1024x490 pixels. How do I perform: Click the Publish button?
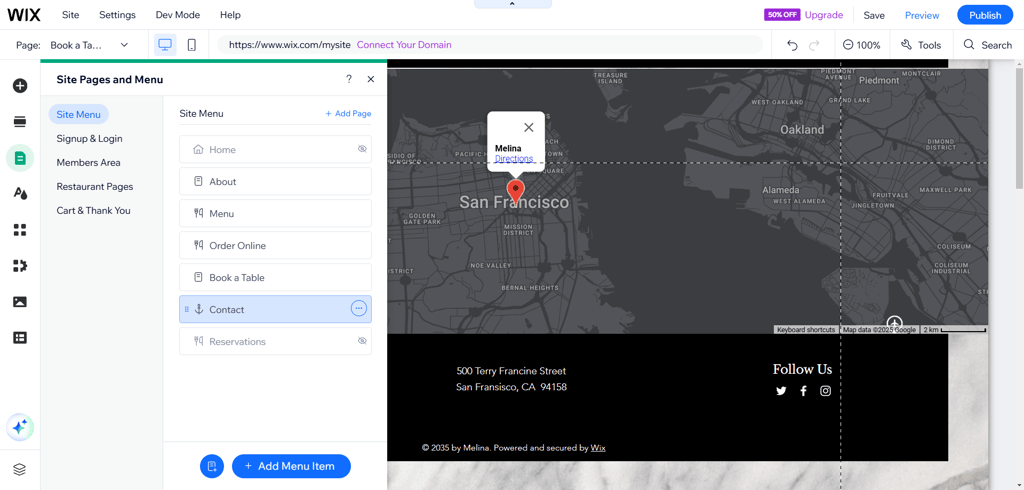[985, 15]
